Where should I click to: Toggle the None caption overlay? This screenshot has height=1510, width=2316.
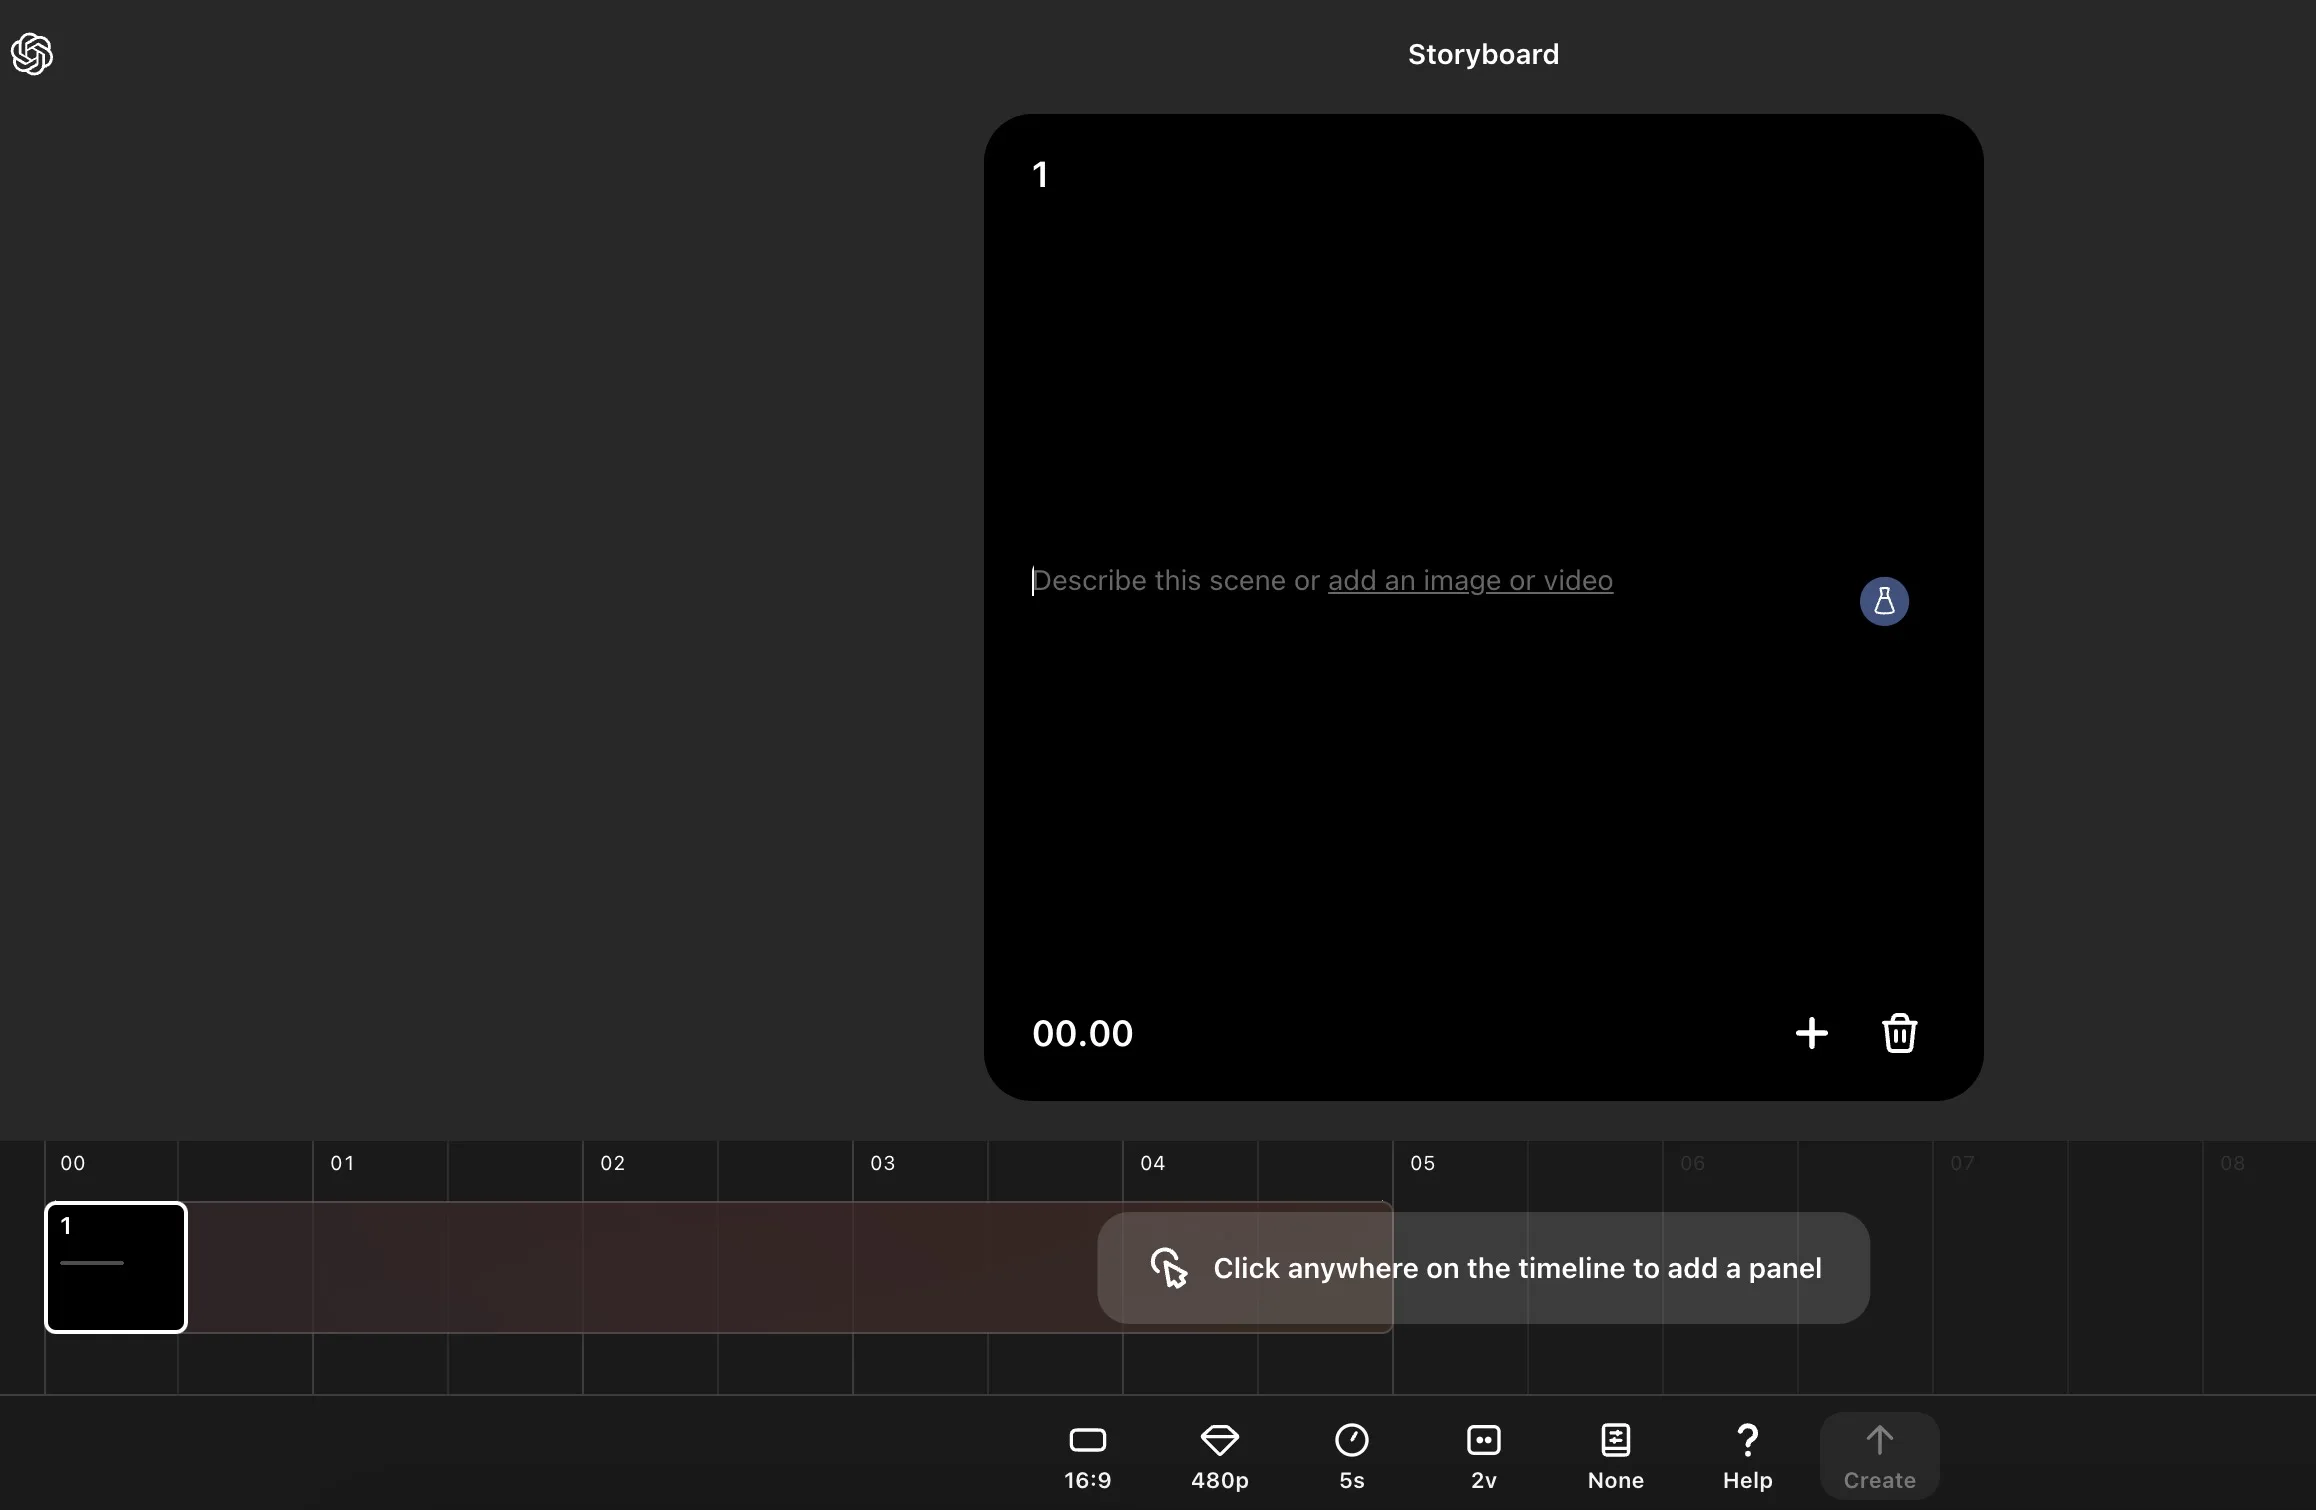pos(1615,1454)
